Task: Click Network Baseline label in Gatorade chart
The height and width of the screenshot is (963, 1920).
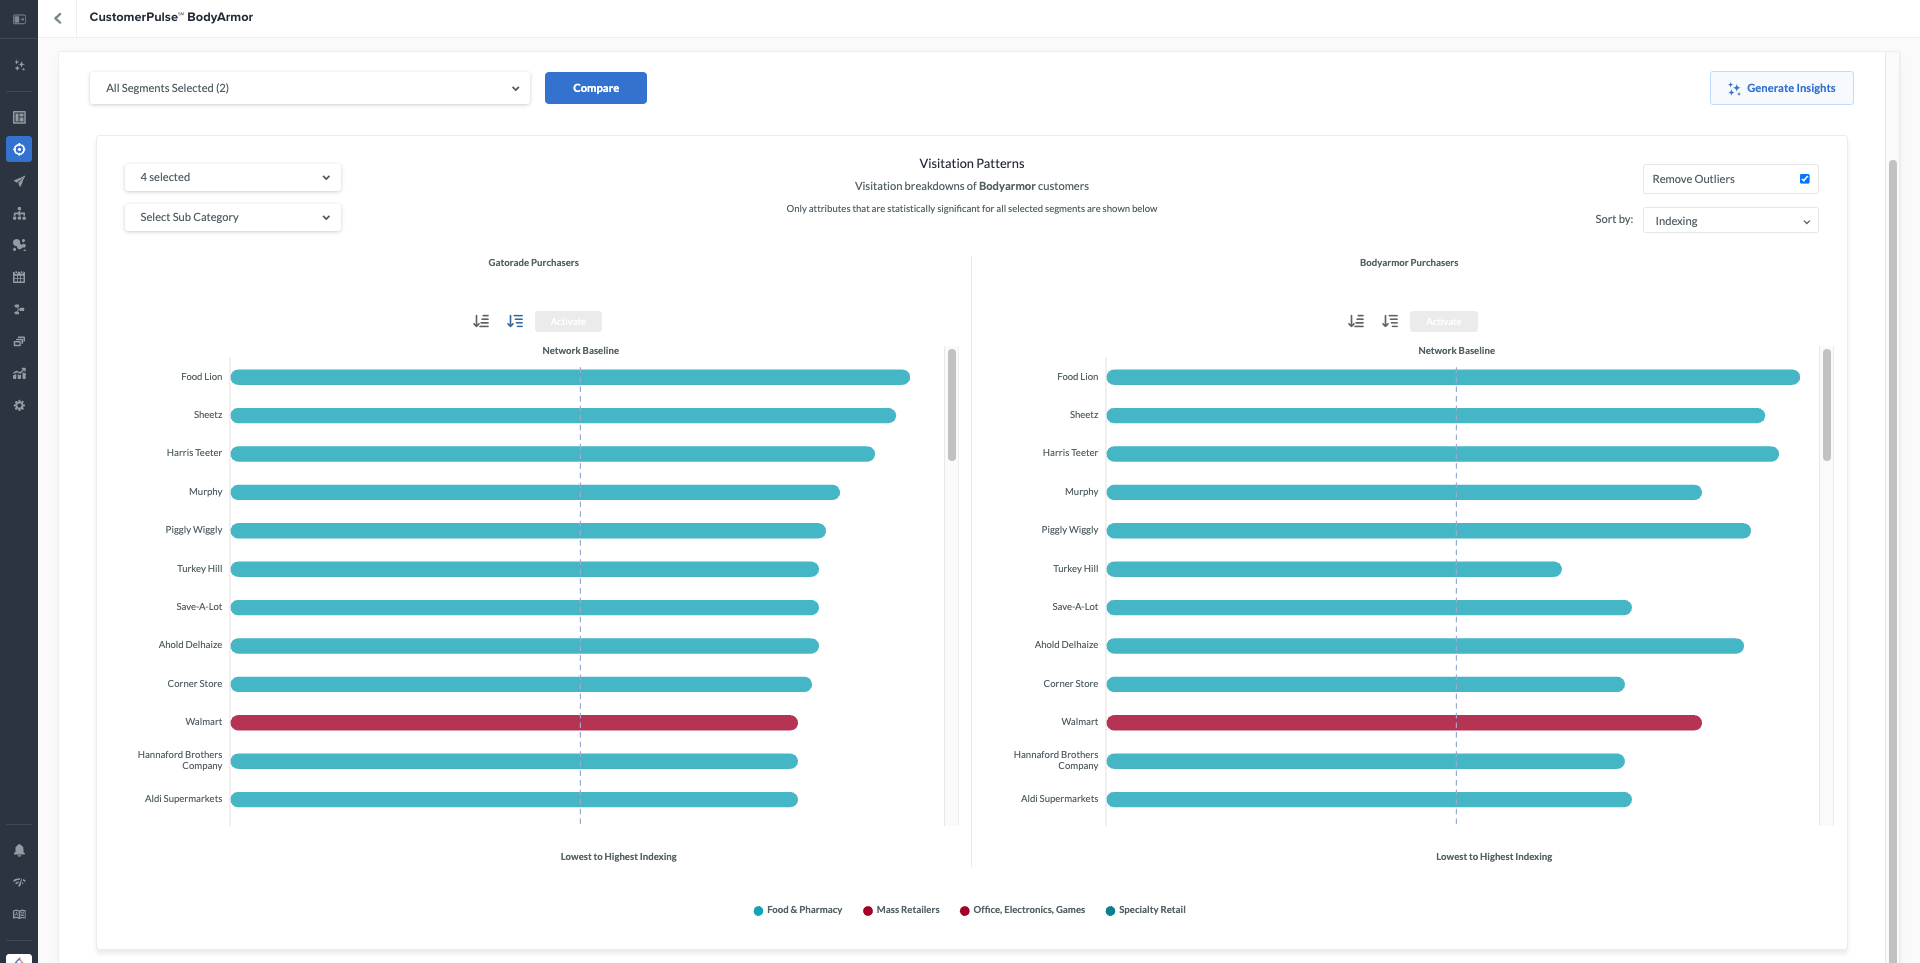Action: click(581, 351)
